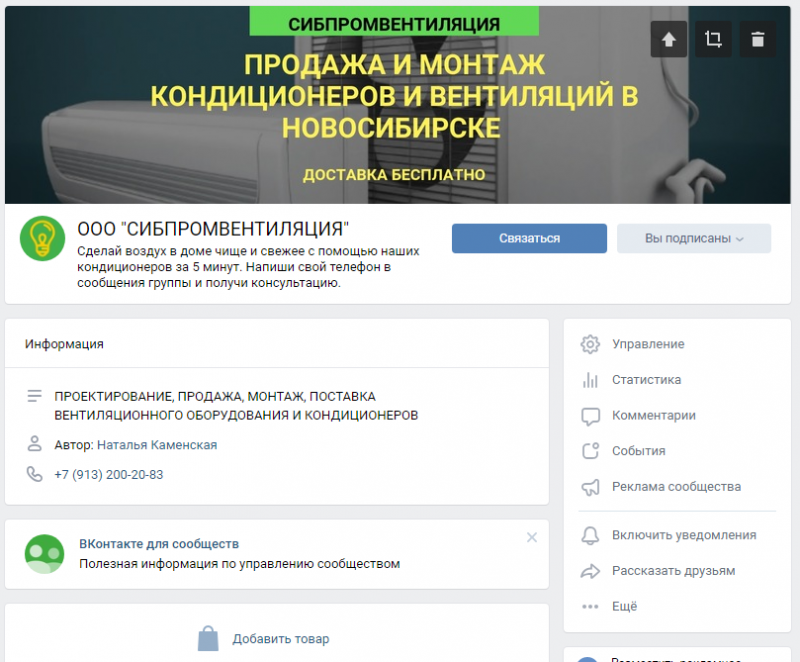Click the shopping bag icon
The height and width of the screenshot is (662, 800).
208,639
